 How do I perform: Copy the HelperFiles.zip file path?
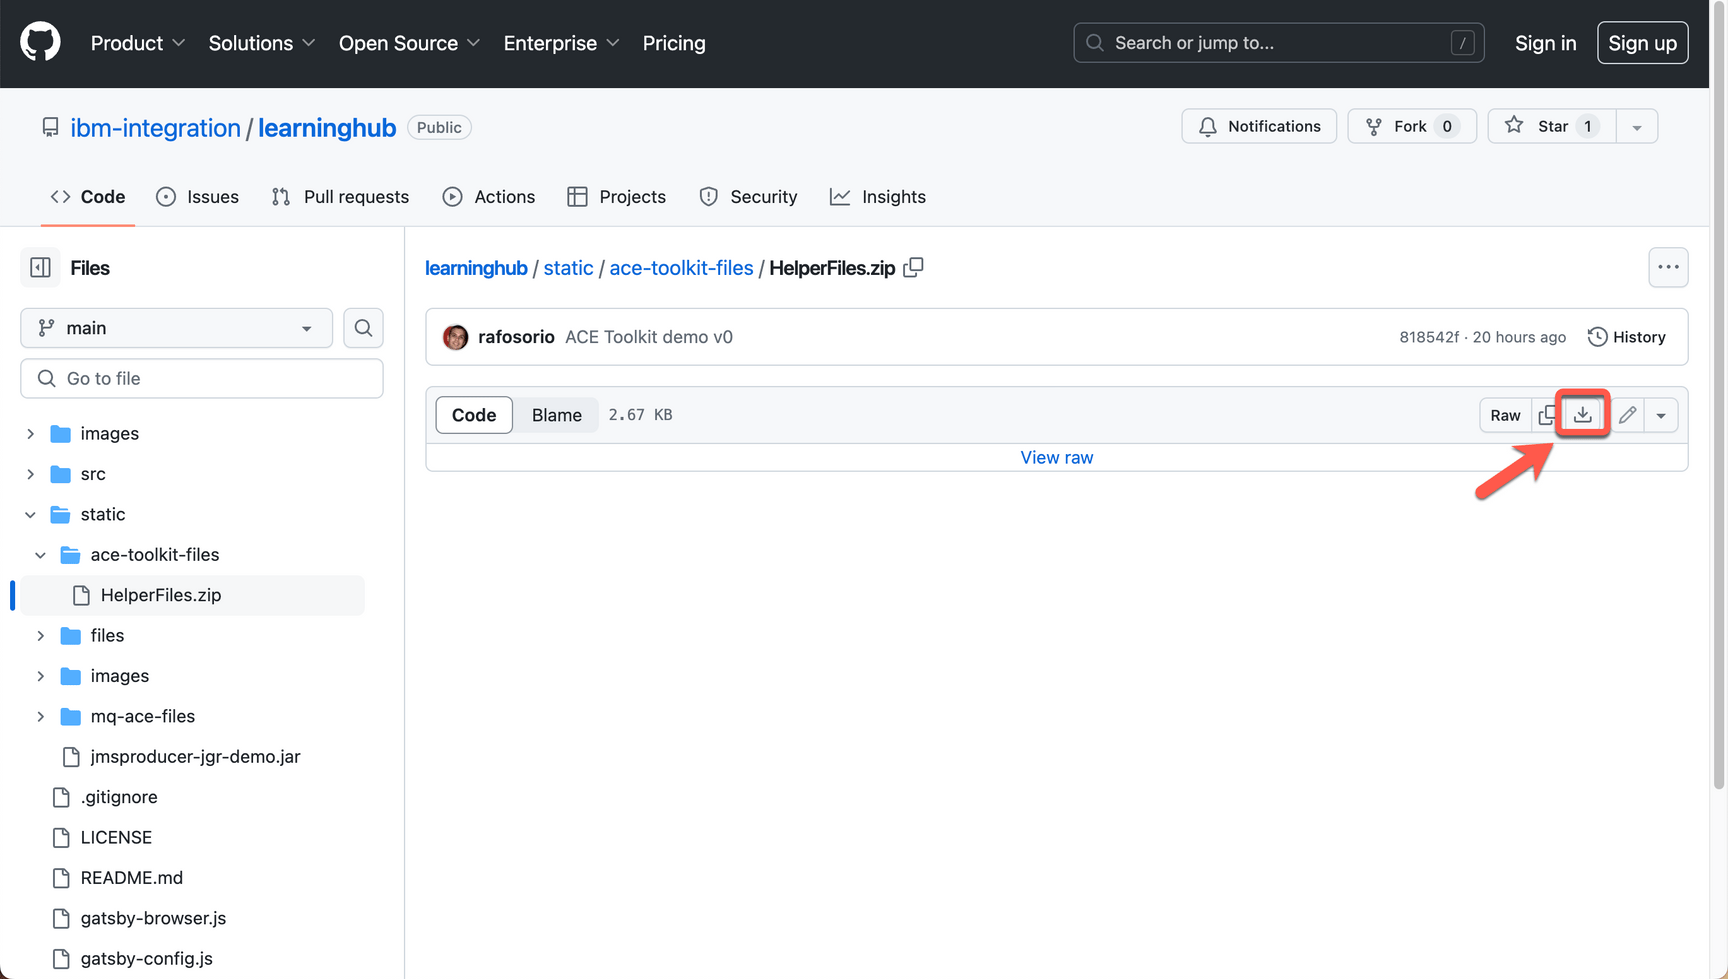coord(913,267)
